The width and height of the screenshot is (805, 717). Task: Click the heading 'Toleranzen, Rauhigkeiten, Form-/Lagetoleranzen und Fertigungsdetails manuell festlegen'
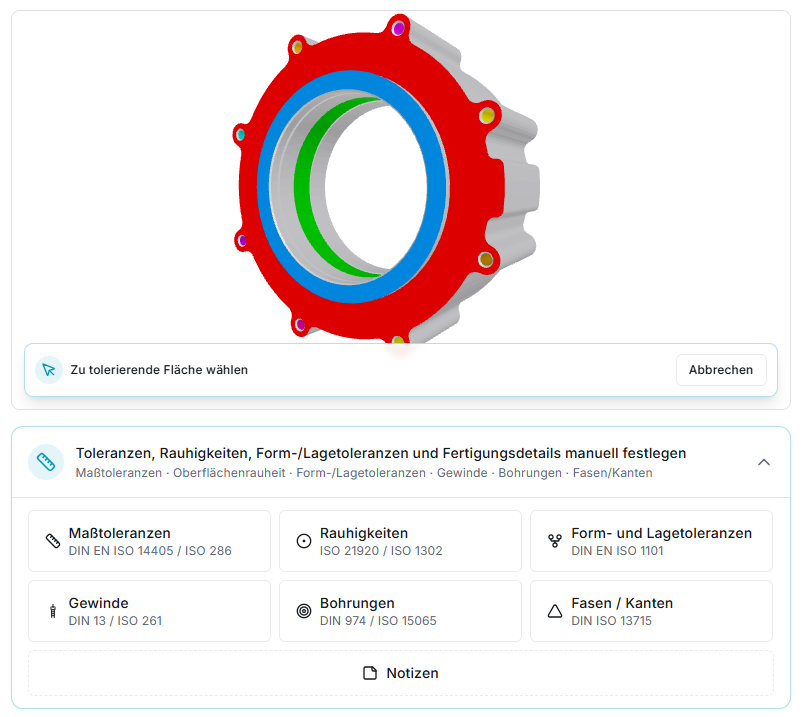coord(381,453)
